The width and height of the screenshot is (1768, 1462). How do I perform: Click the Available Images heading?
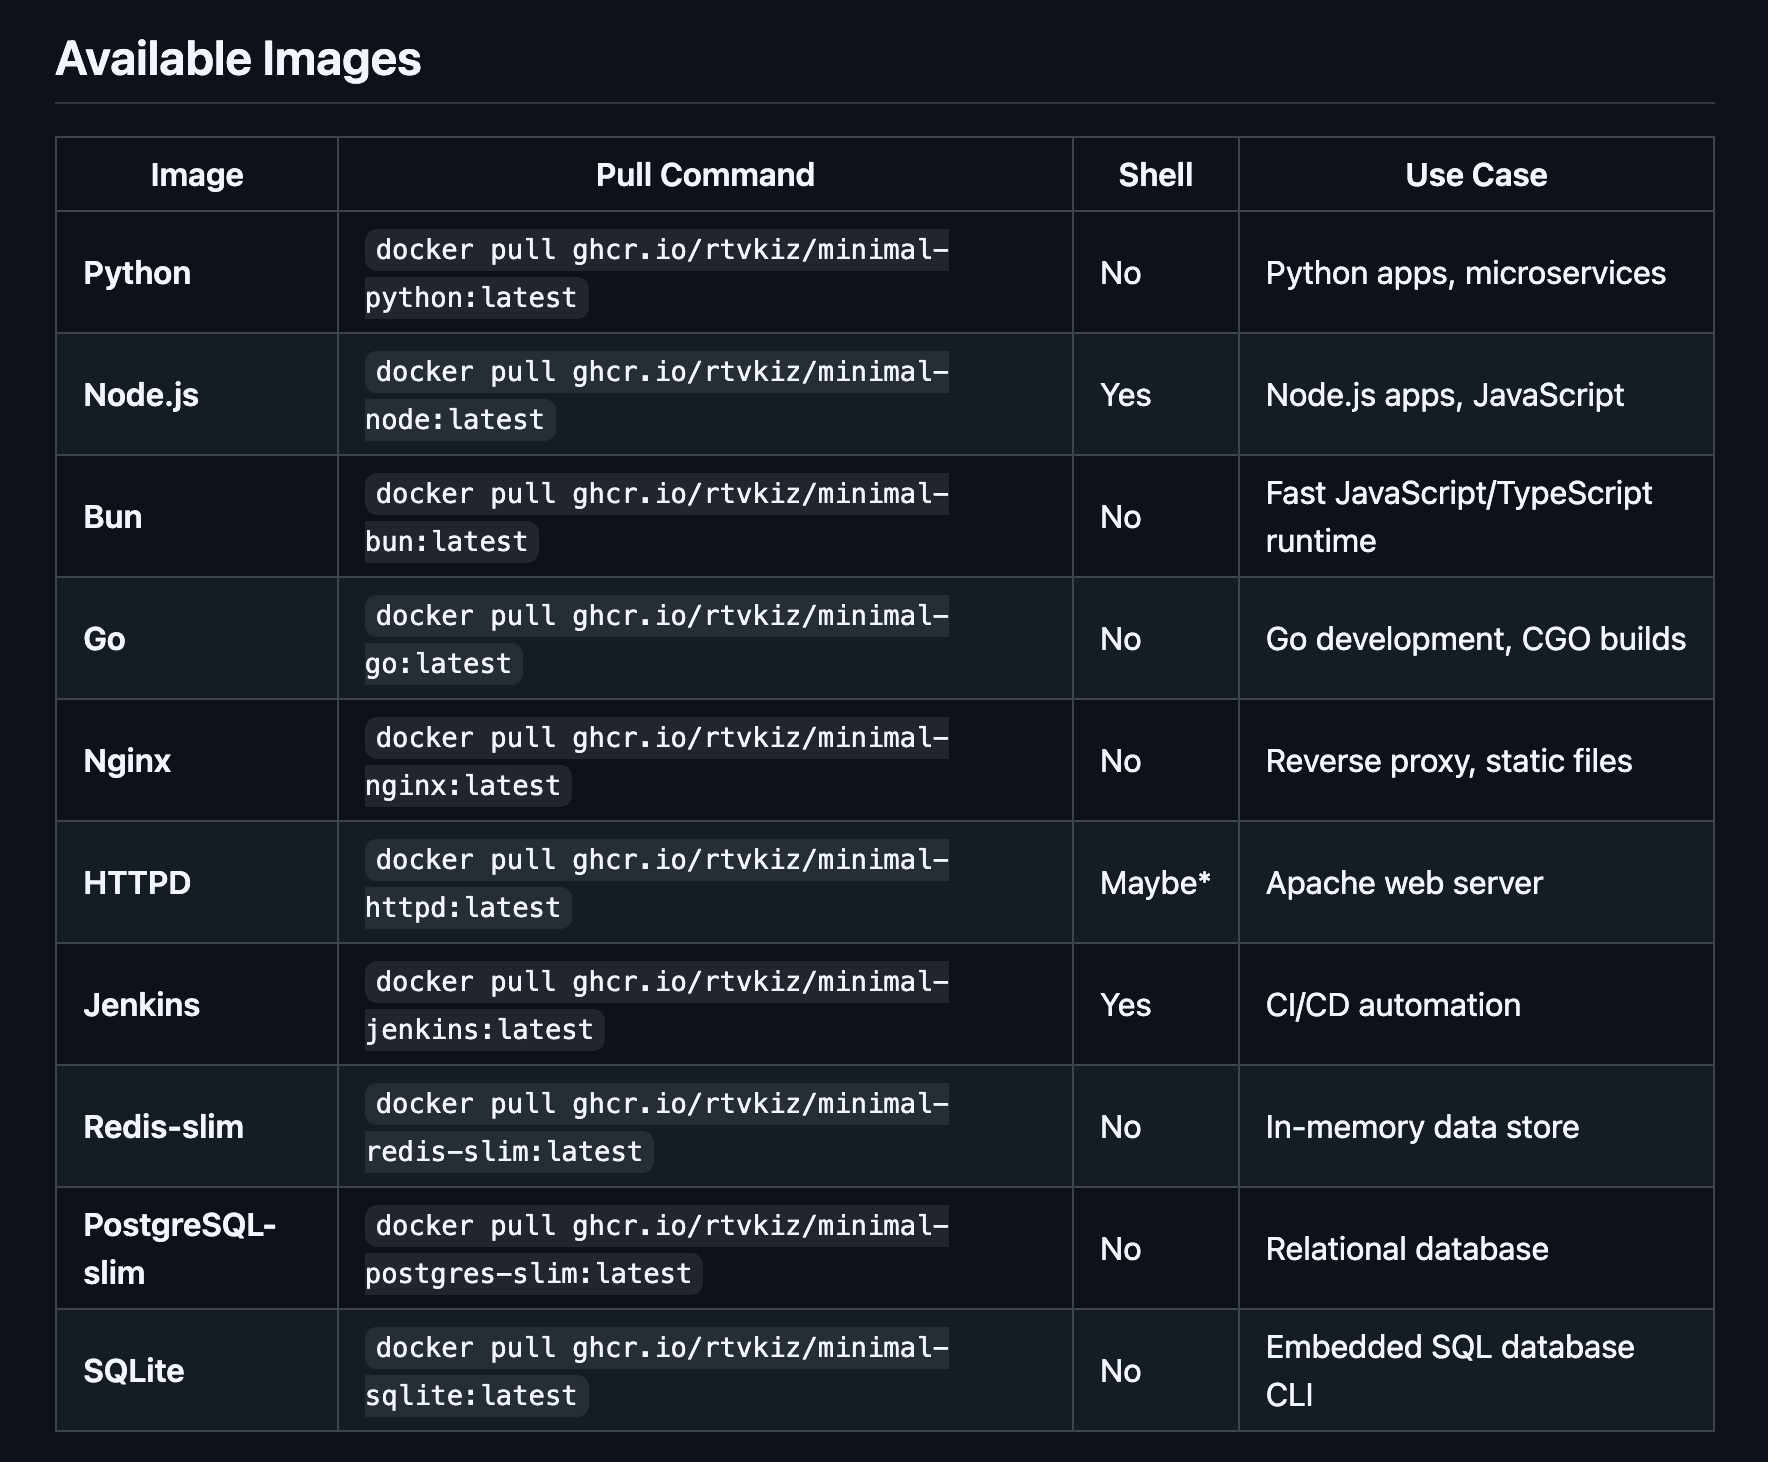point(238,59)
